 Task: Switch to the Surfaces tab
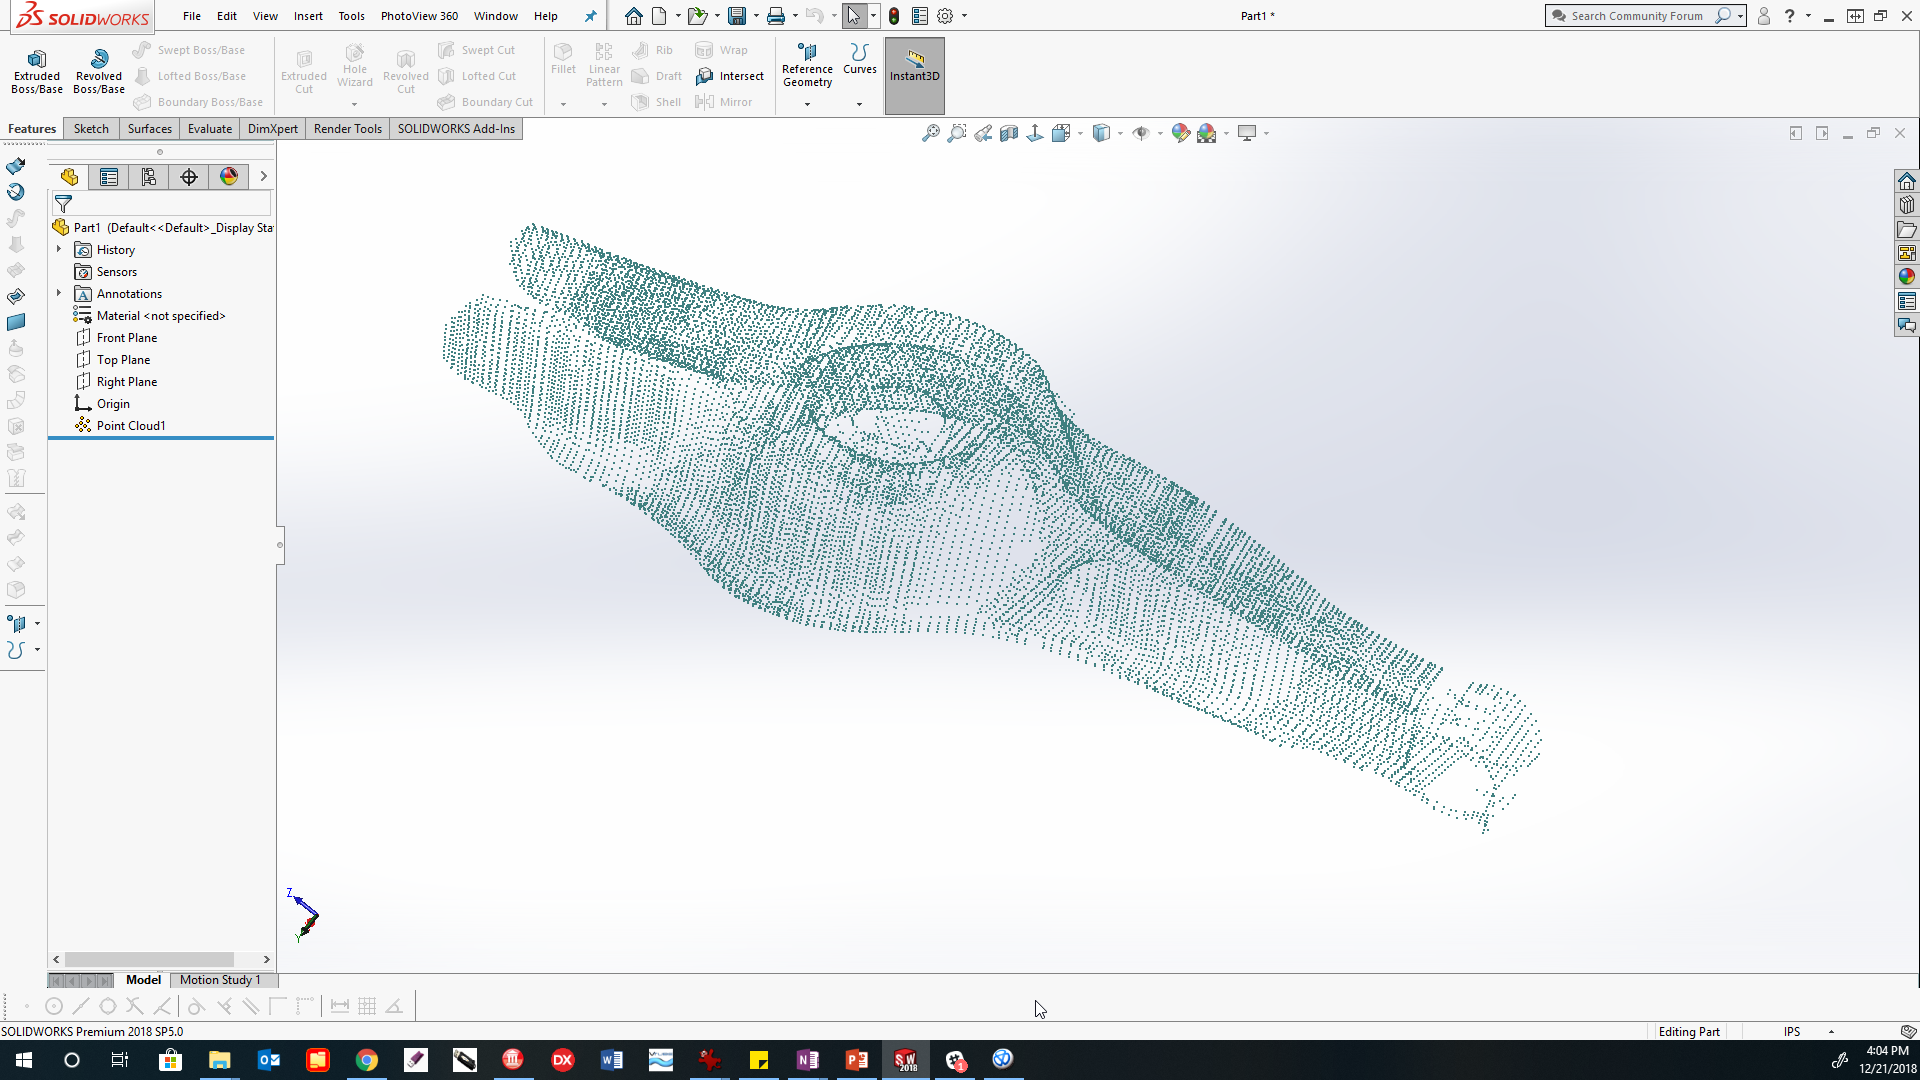coord(149,129)
